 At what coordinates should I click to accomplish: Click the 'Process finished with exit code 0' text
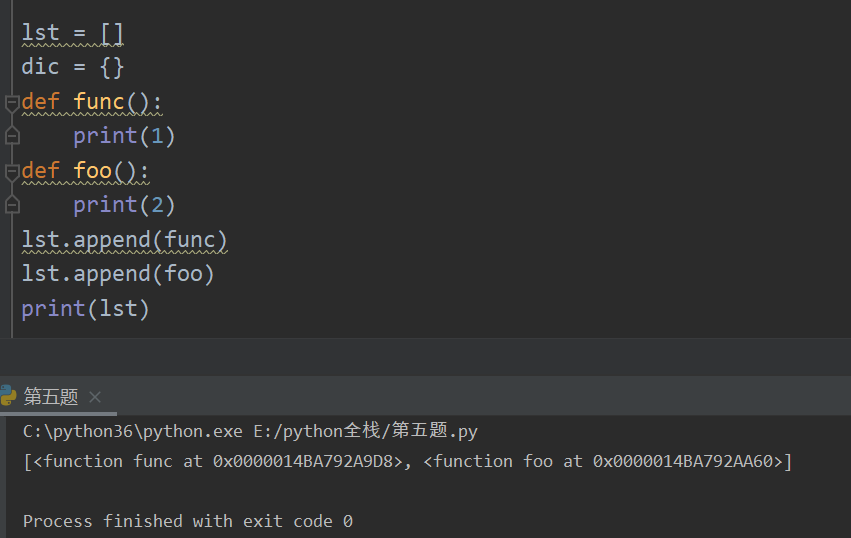[x=188, y=521]
